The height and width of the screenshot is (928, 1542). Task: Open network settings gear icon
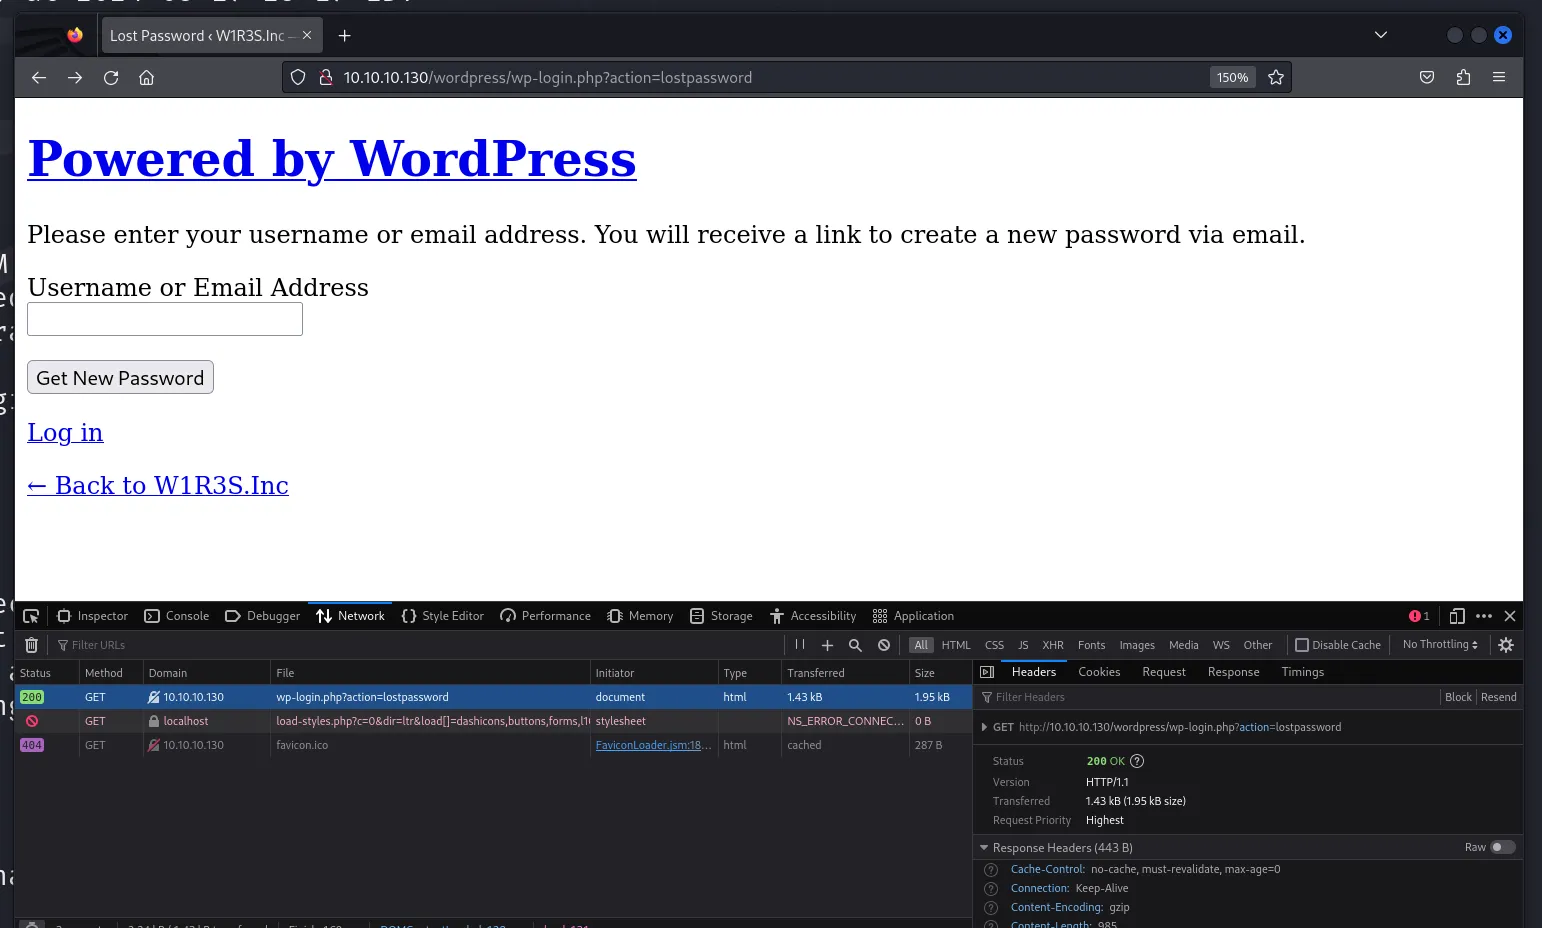pos(1506,645)
